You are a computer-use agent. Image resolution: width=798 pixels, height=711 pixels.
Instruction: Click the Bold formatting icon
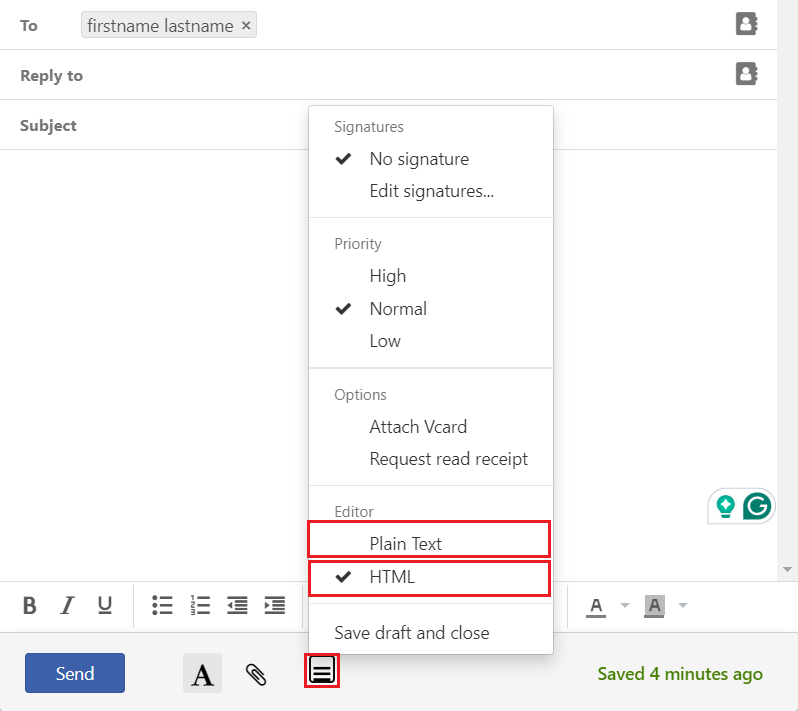30,605
